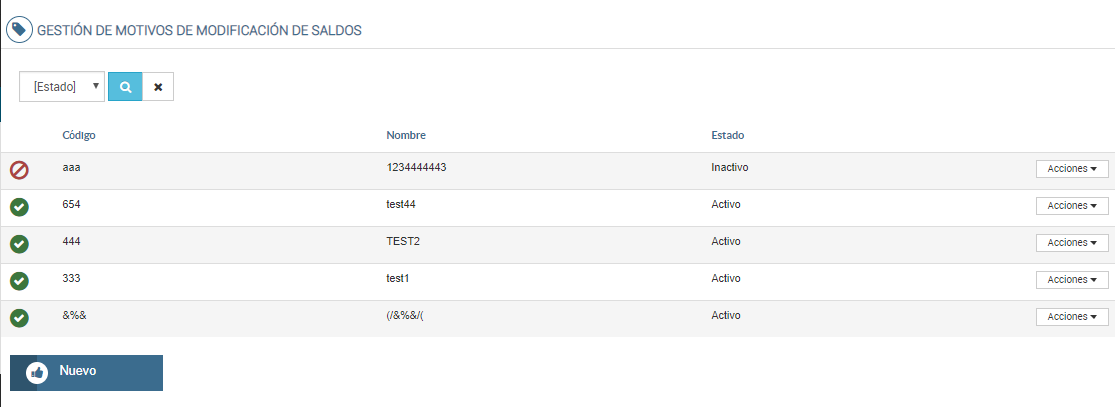Click the red inactive icon for row aaa

(19, 170)
